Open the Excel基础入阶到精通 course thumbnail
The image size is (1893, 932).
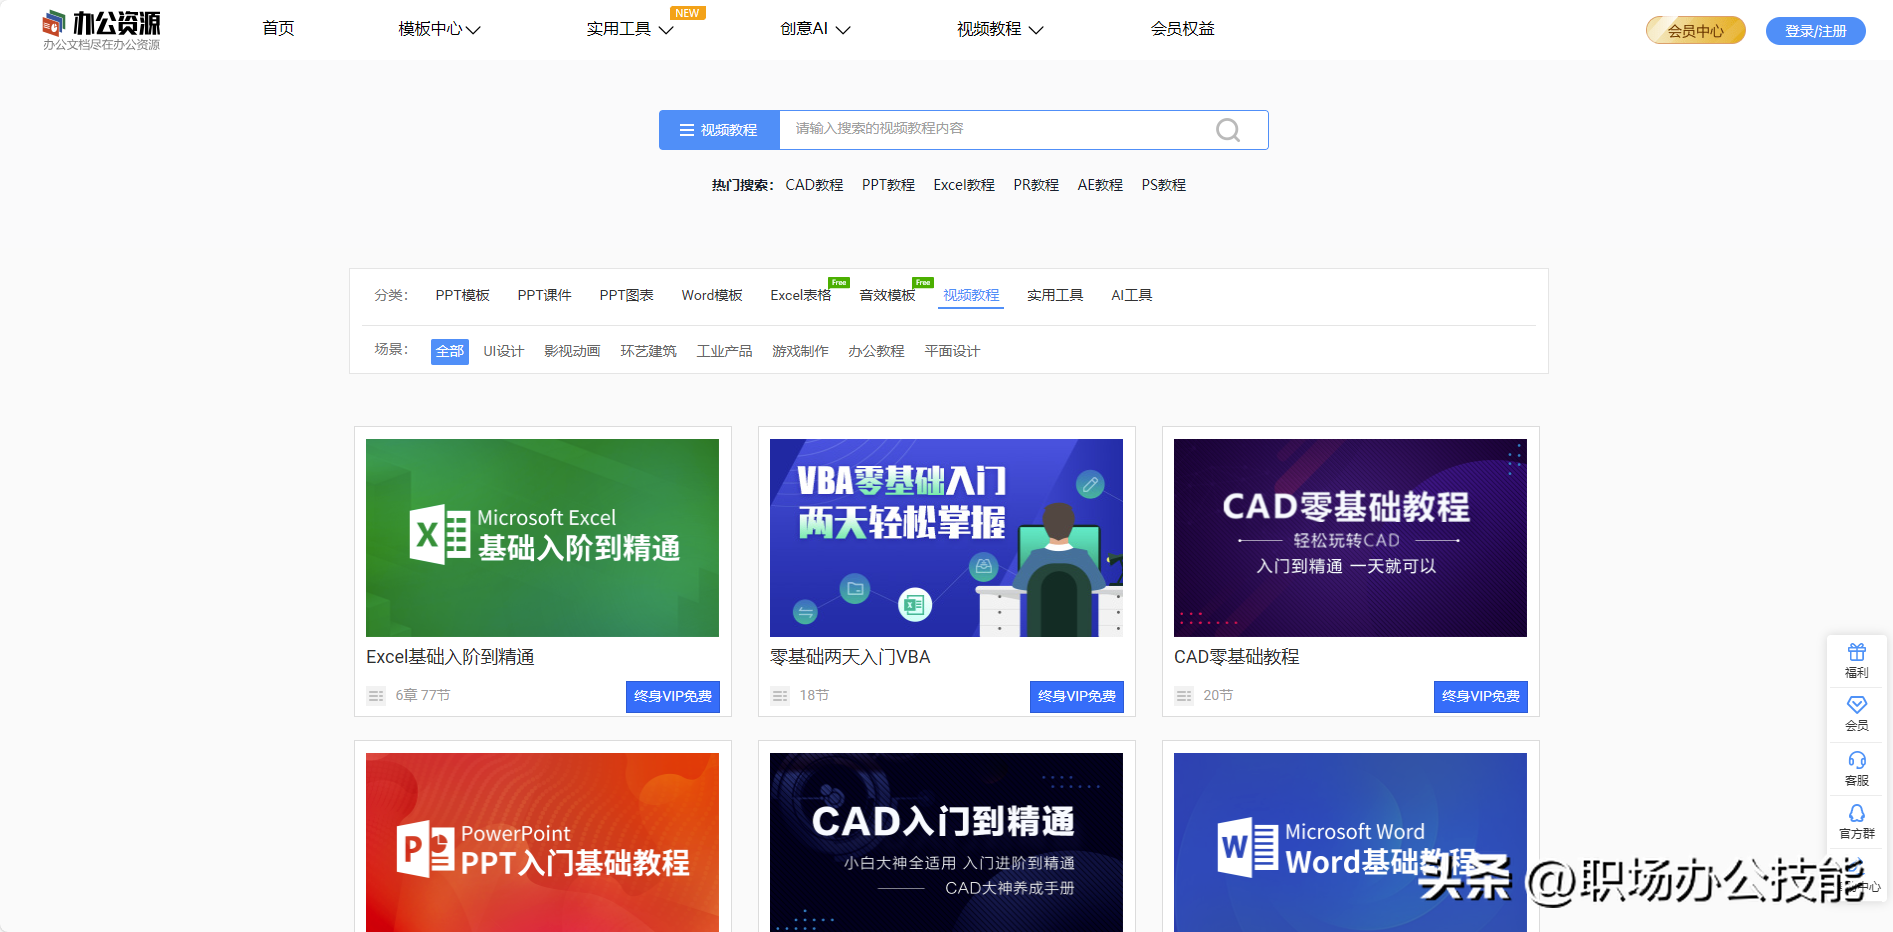point(542,538)
